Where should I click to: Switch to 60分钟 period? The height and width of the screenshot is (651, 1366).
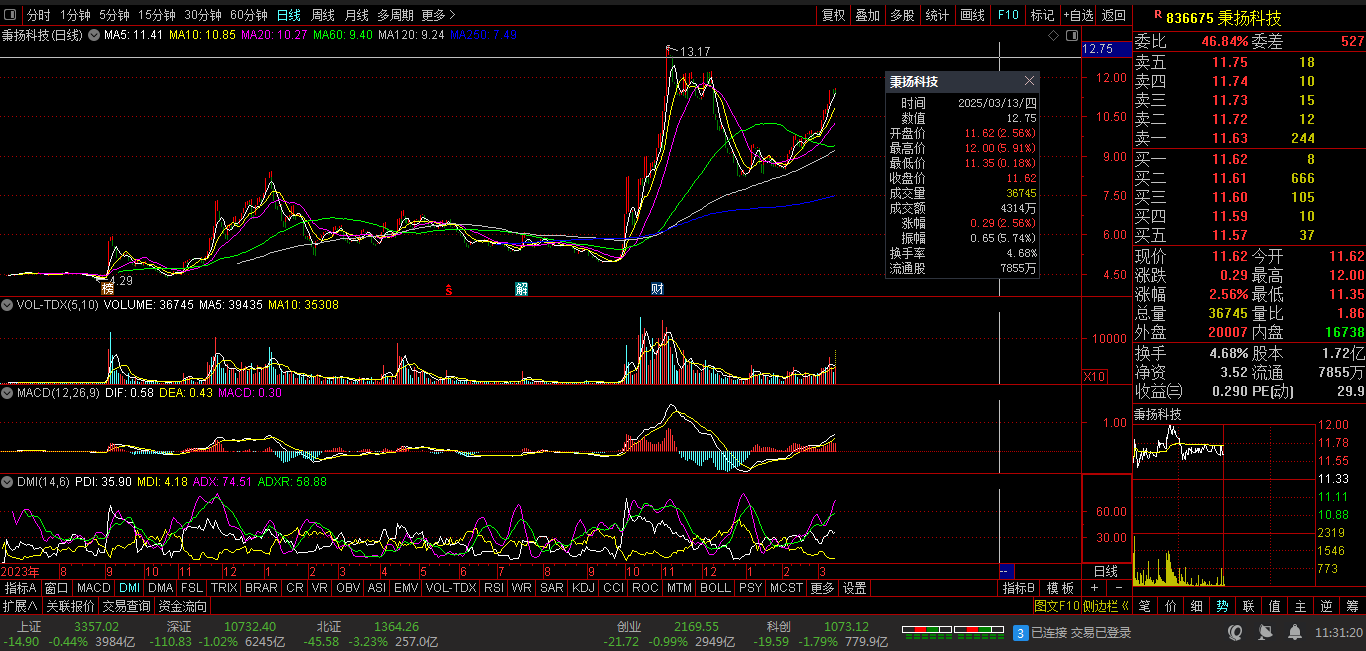pos(248,15)
